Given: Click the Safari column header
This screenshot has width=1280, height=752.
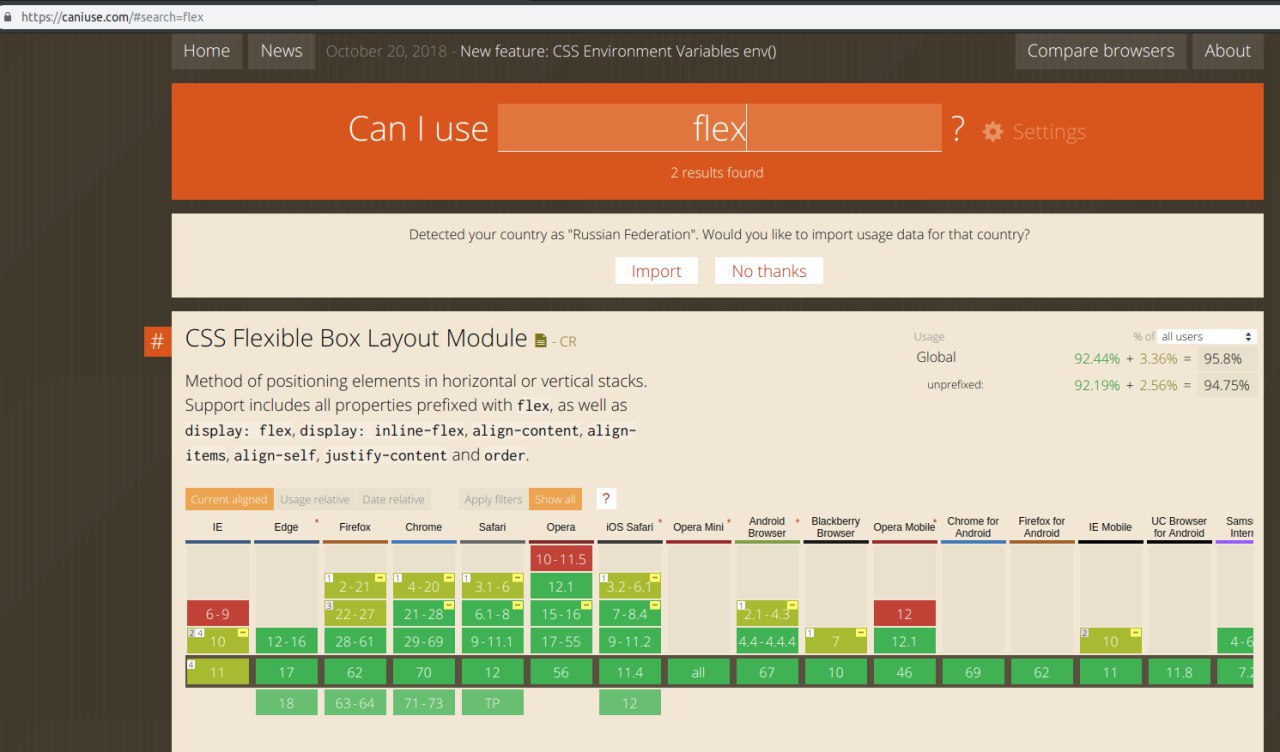Looking at the screenshot, I should [x=492, y=527].
